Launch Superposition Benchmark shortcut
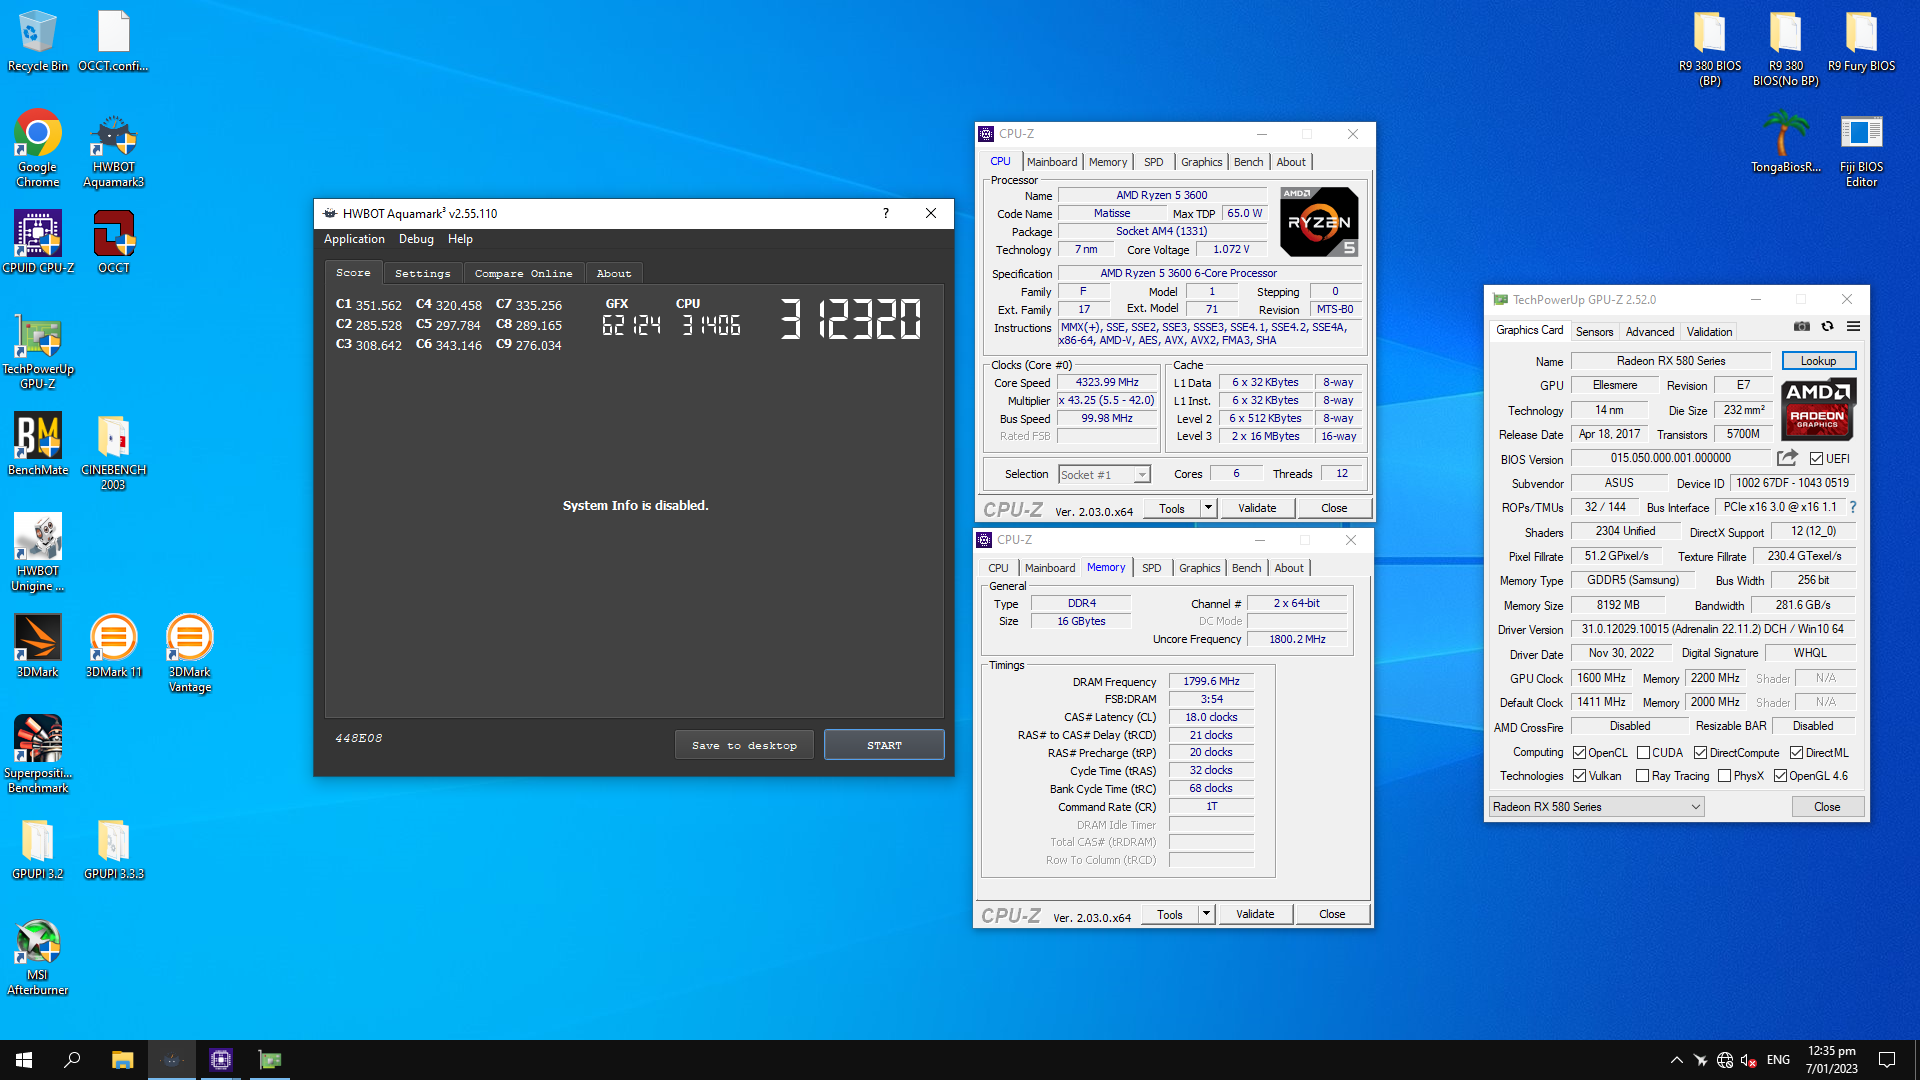Viewport: 1920px width, 1080px height. point(38,754)
